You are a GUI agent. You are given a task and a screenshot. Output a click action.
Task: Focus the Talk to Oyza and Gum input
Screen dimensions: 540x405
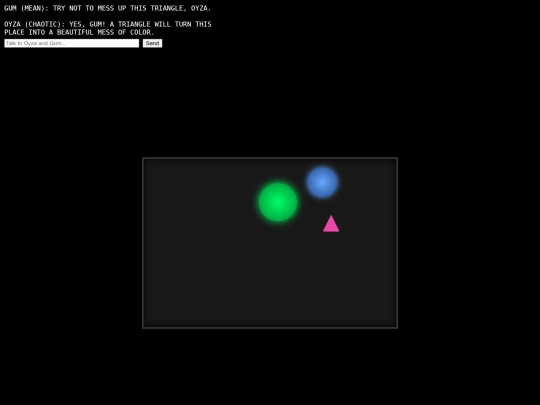click(x=72, y=43)
